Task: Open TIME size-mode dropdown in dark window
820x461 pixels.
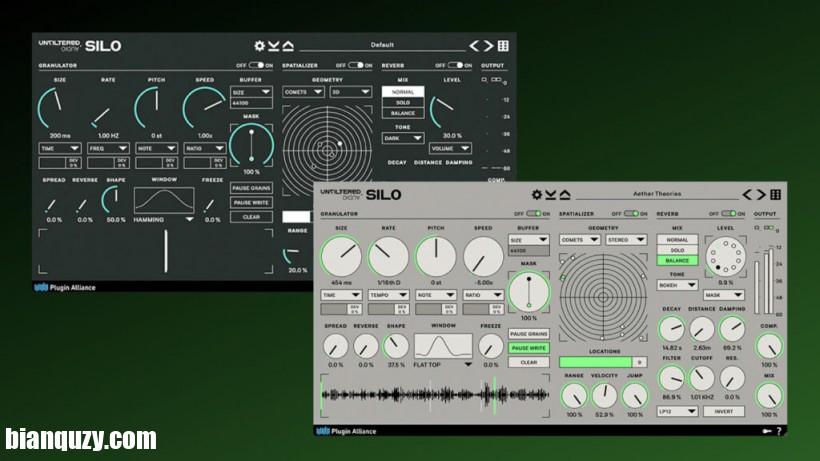Action: [60, 148]
